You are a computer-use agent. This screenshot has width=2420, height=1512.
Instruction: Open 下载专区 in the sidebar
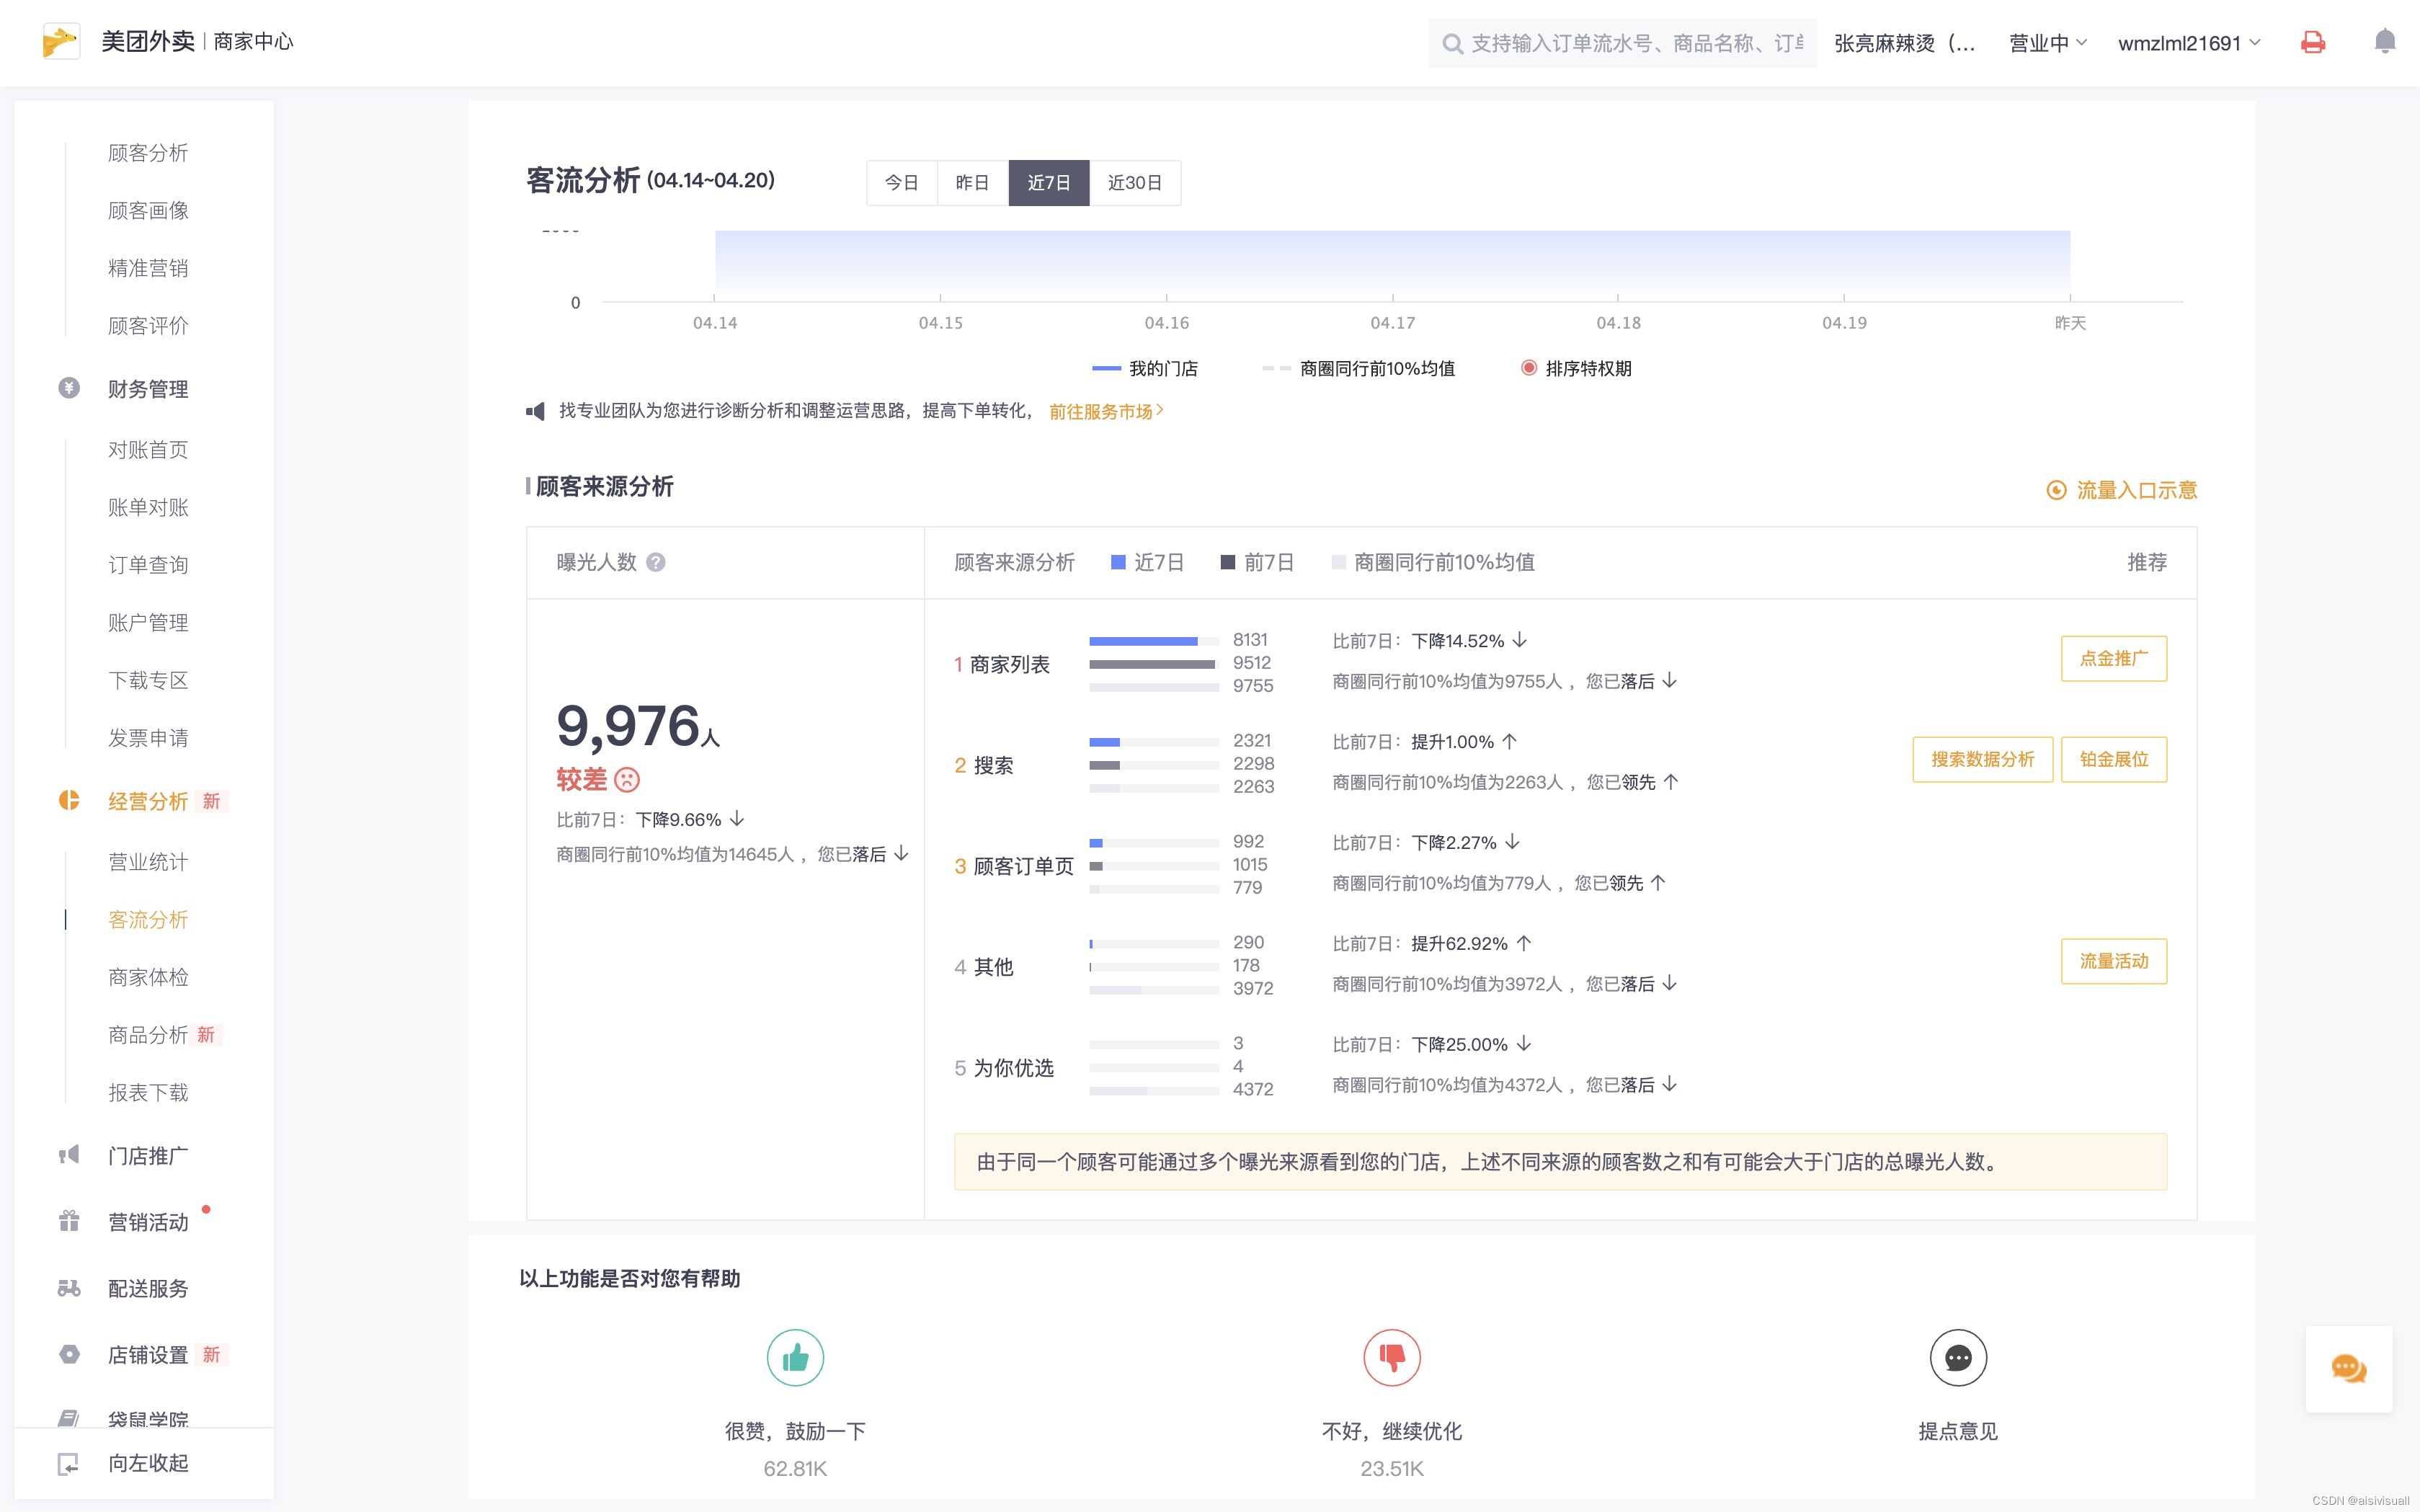148,680
